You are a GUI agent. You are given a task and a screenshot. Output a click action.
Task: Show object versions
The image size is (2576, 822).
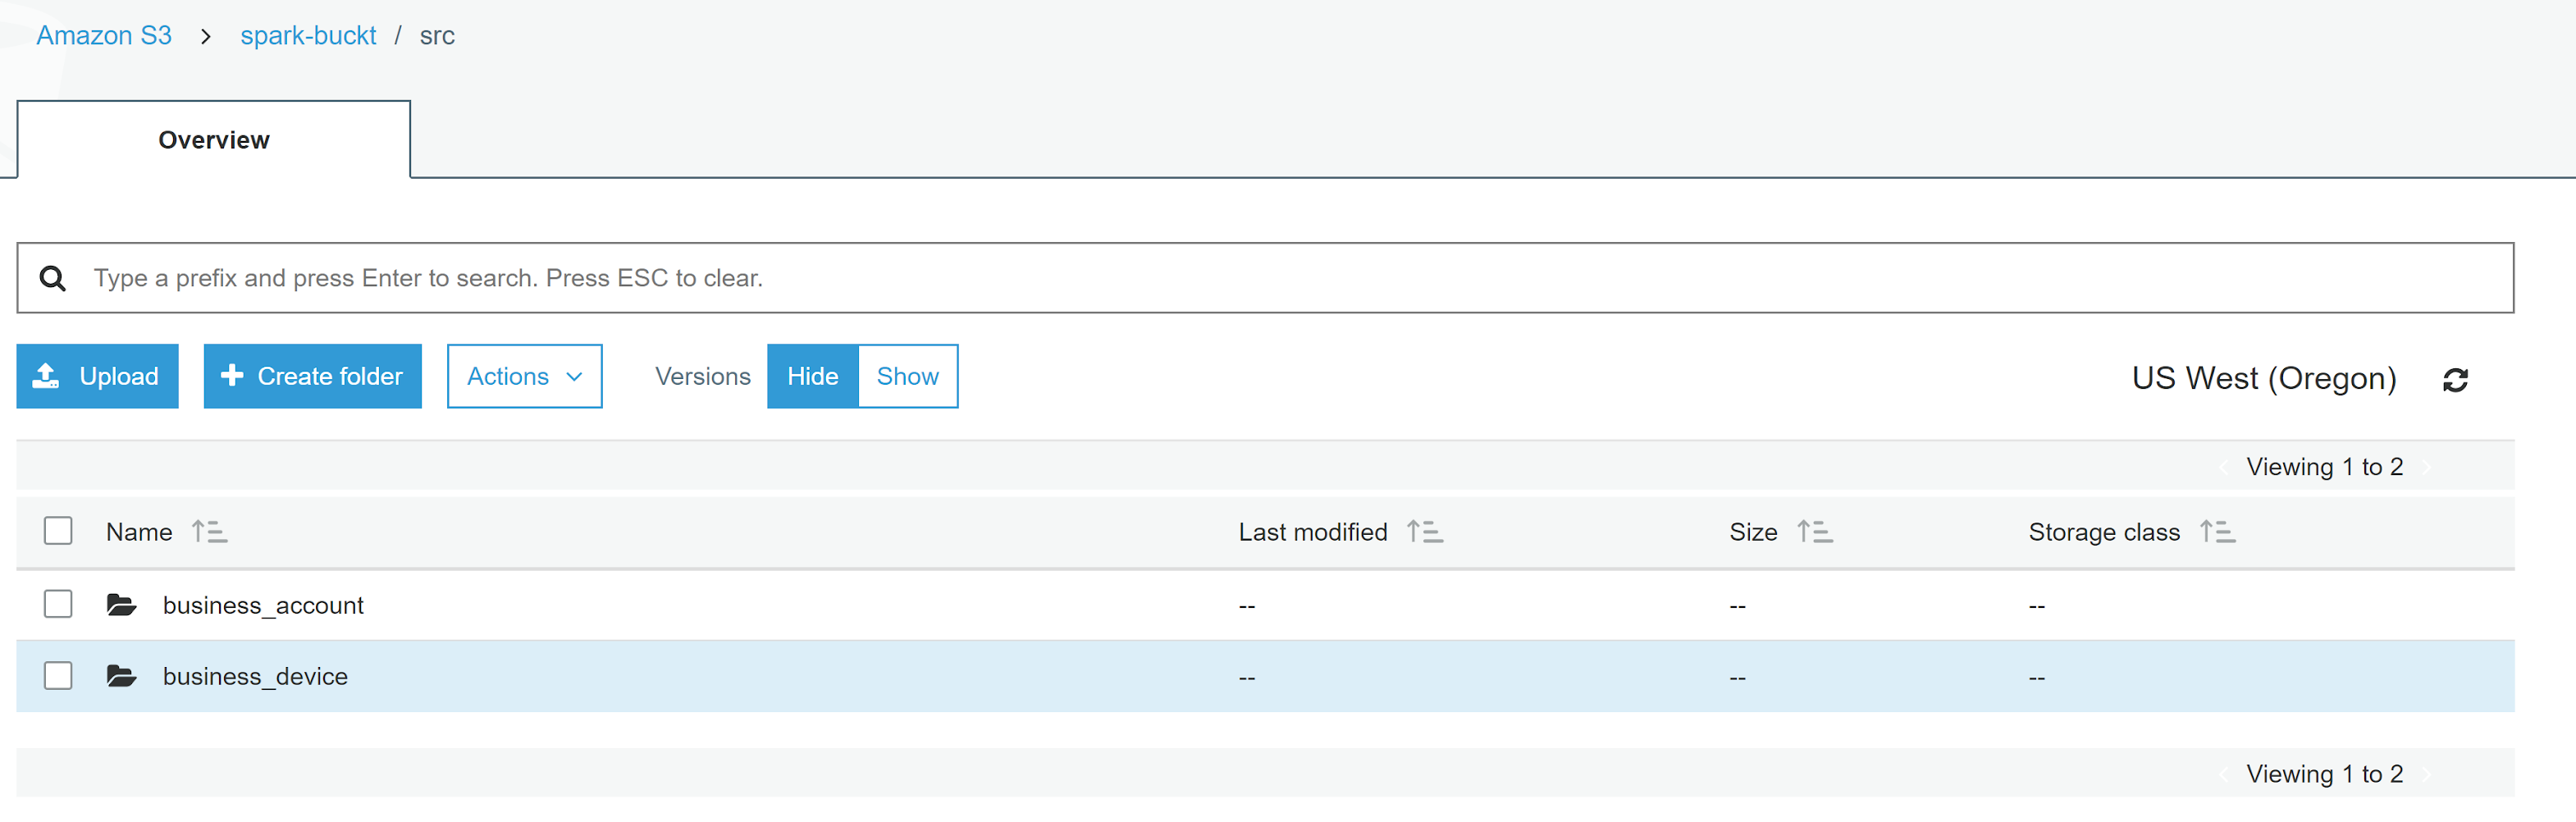907,376
